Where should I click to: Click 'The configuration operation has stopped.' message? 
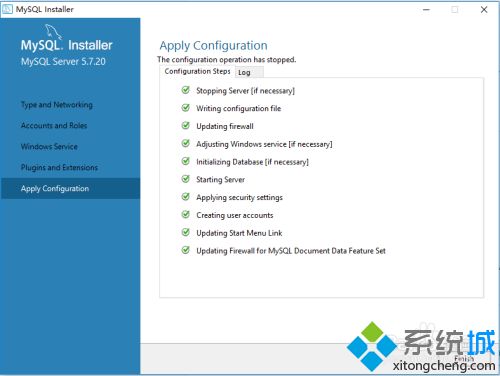(x=226, y=60)
